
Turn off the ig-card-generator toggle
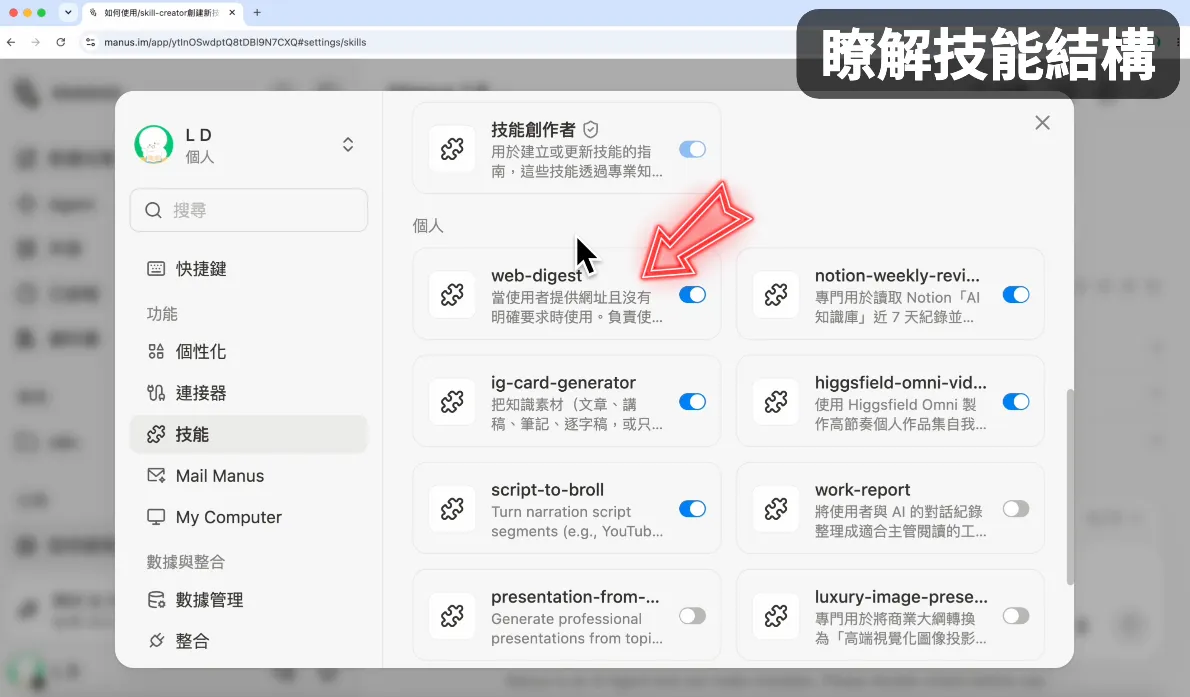click(x=692, y=402)
